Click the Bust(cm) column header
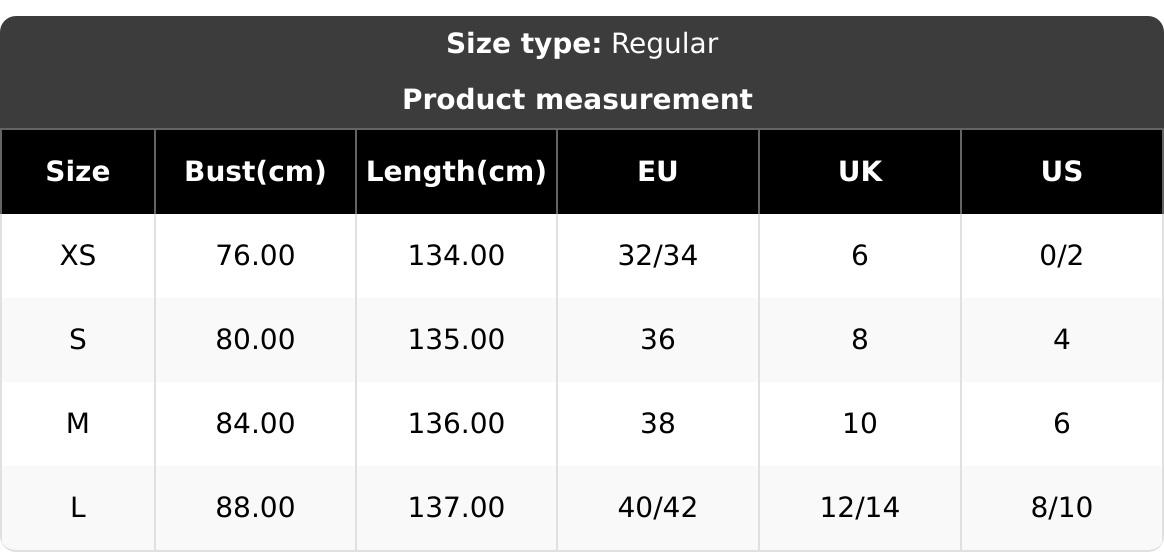The height and width of the screenshot is (552, 1164). pyautogui.click(x=255, y=172)
